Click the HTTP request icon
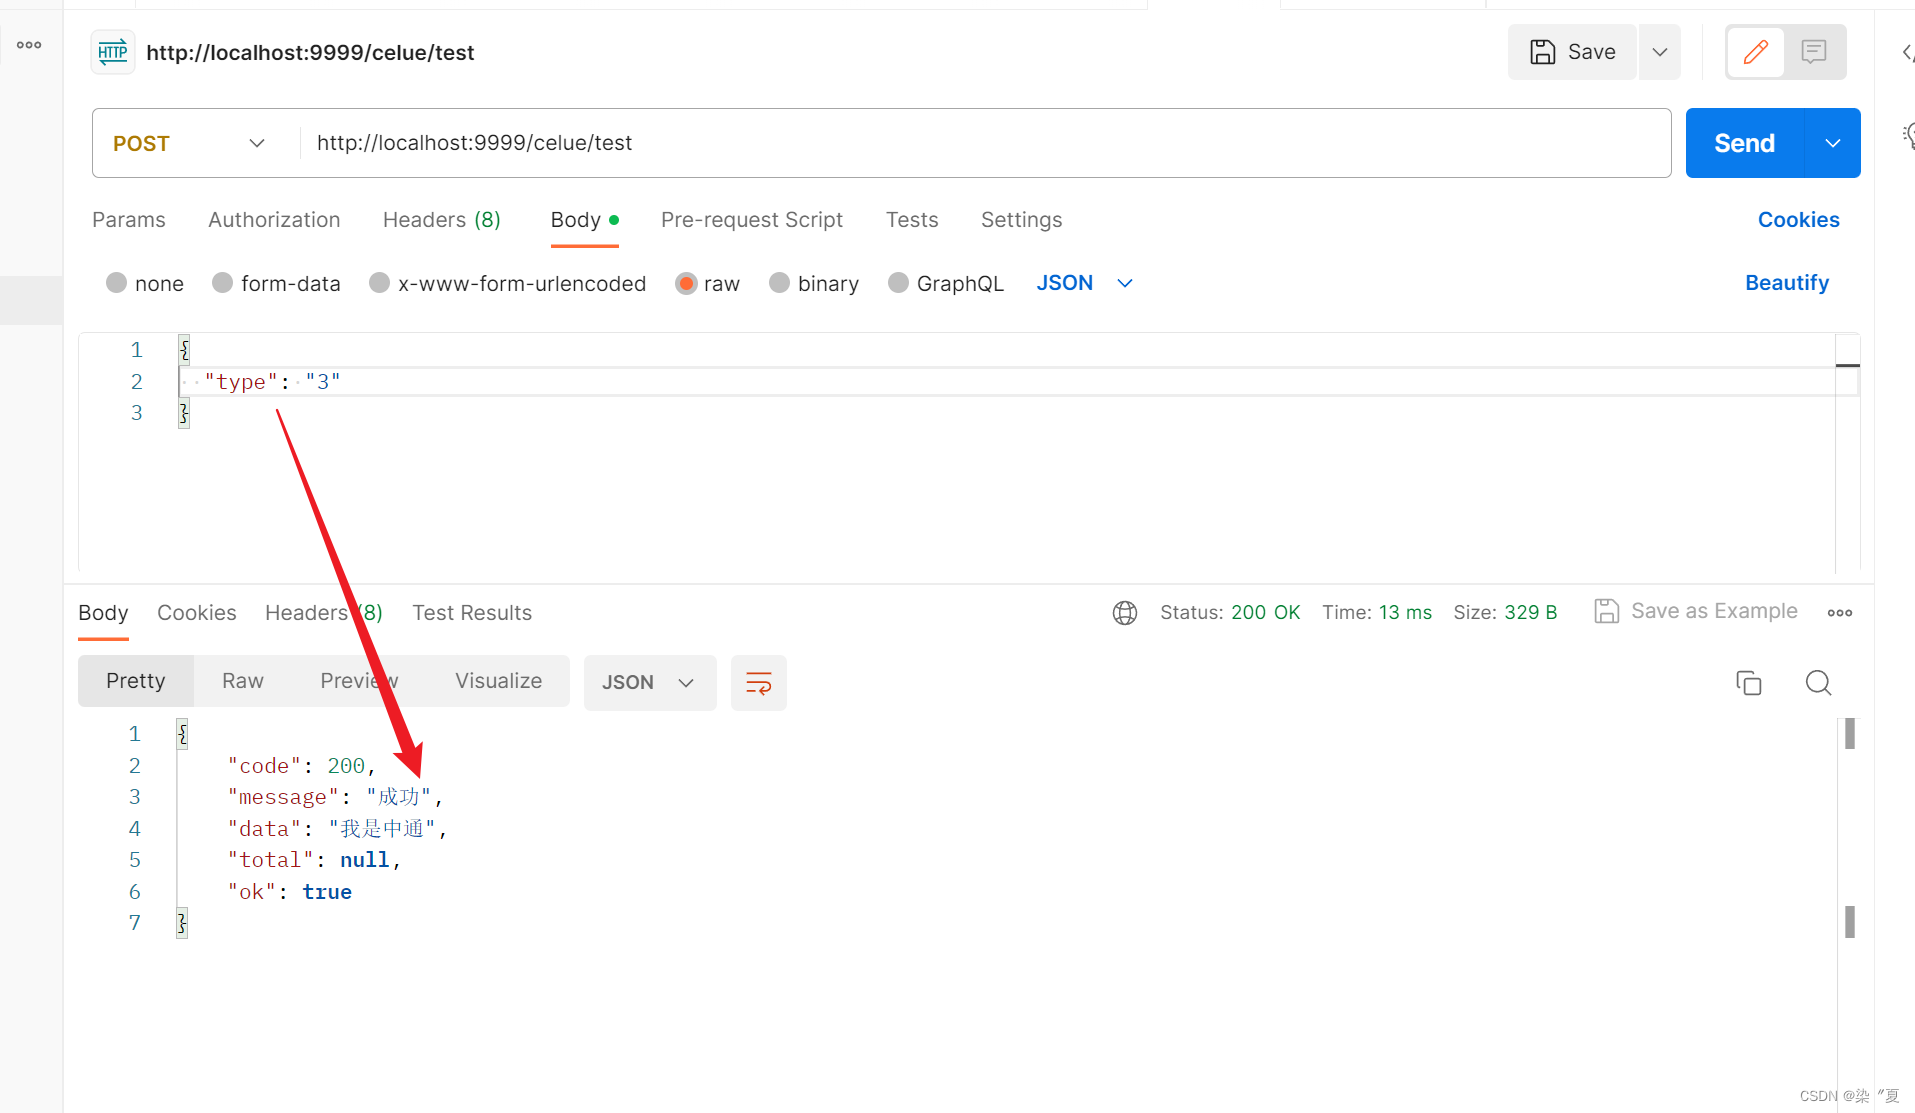This screenshot has height=1113, width=1915. point(113,52)
